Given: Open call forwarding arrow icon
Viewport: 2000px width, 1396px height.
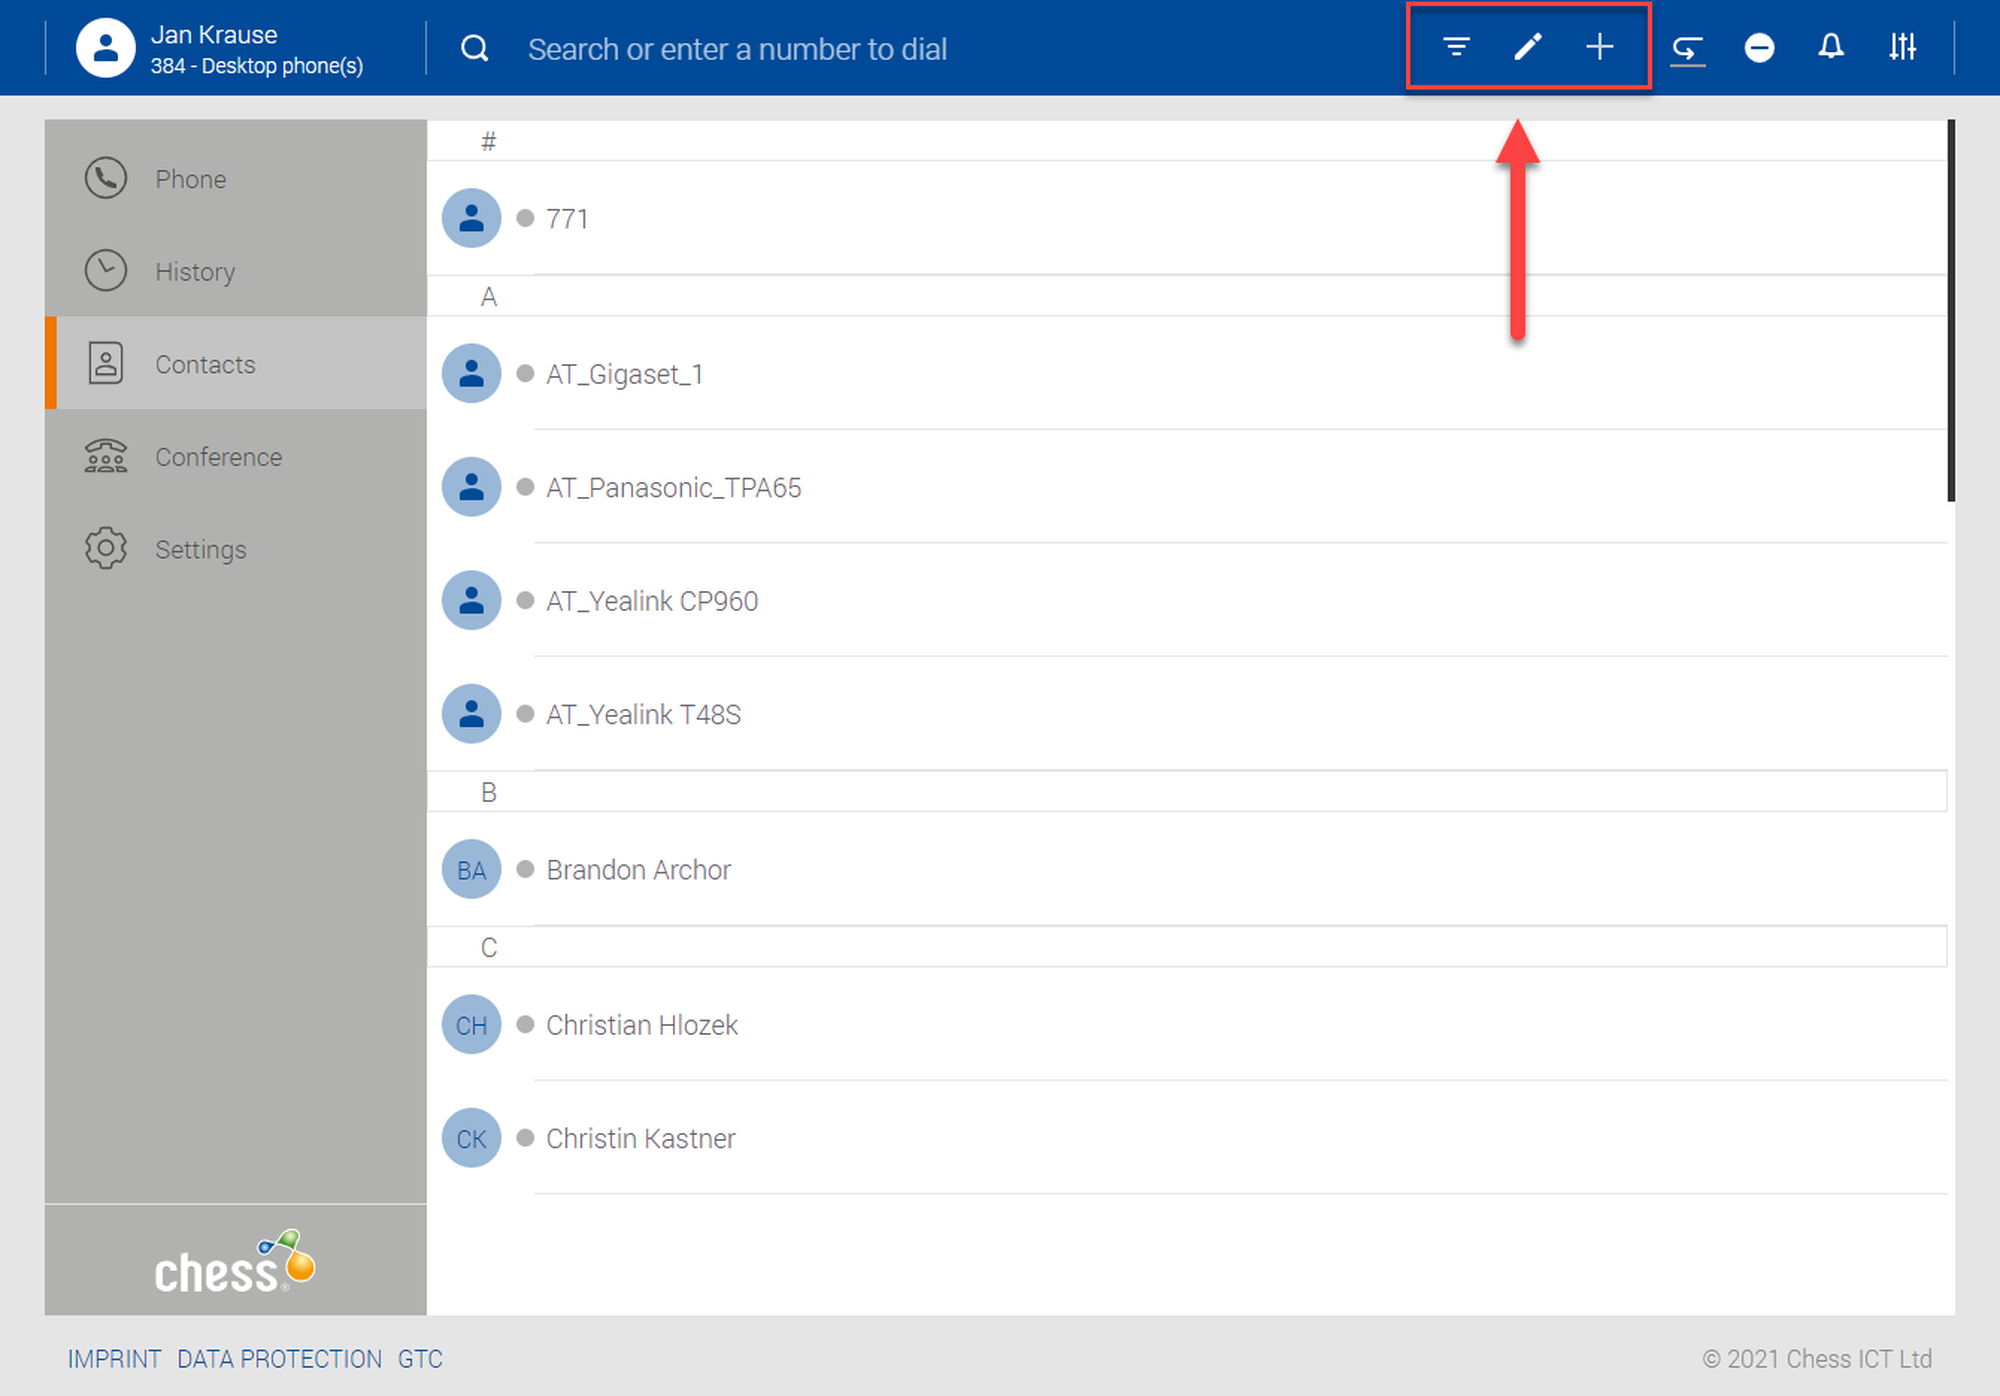Looking at the screenshot, I should [x=1687, y=48].
